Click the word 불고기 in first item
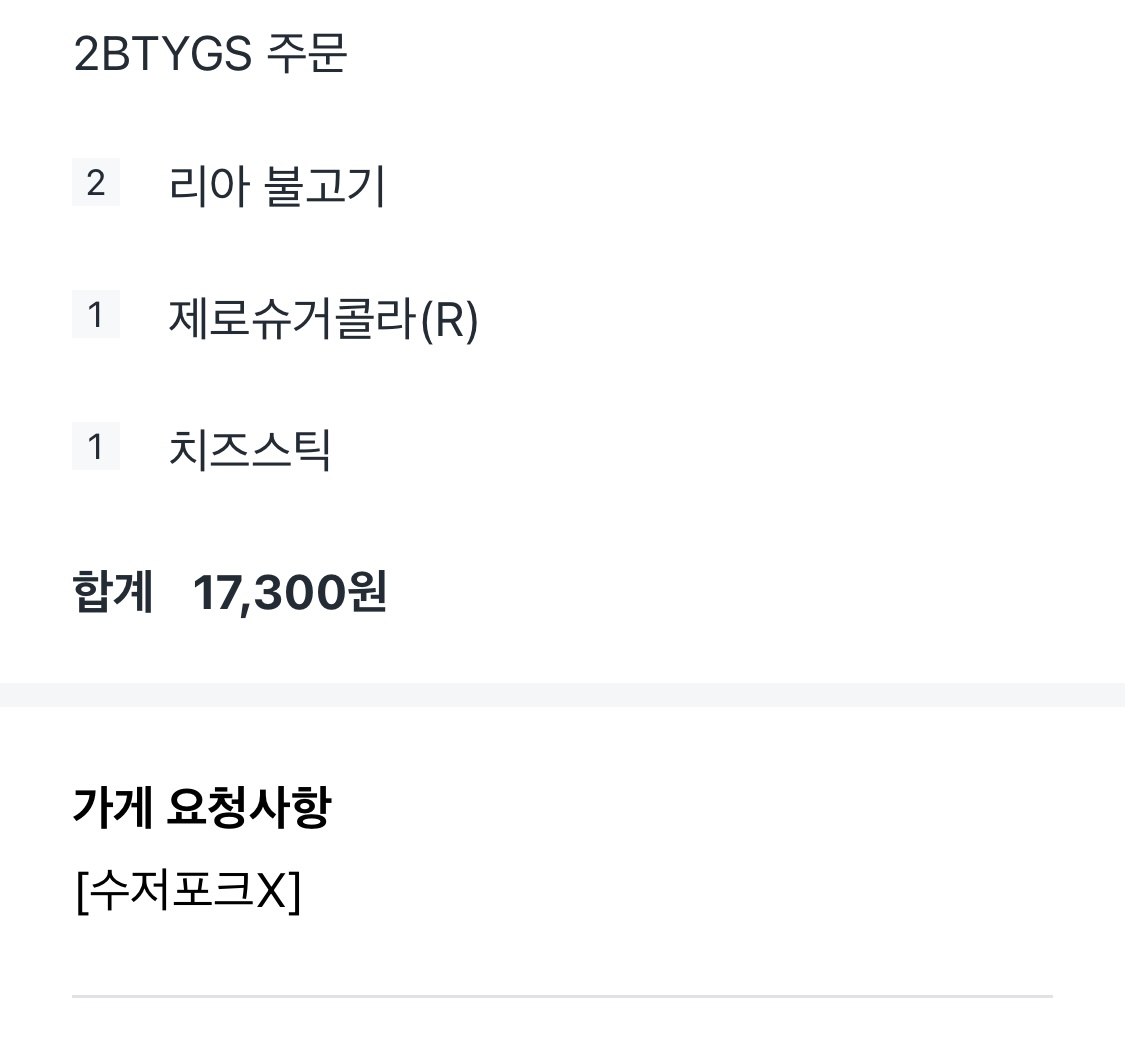Screen dimensions: 1125x1064 click(x=325, y=187)
